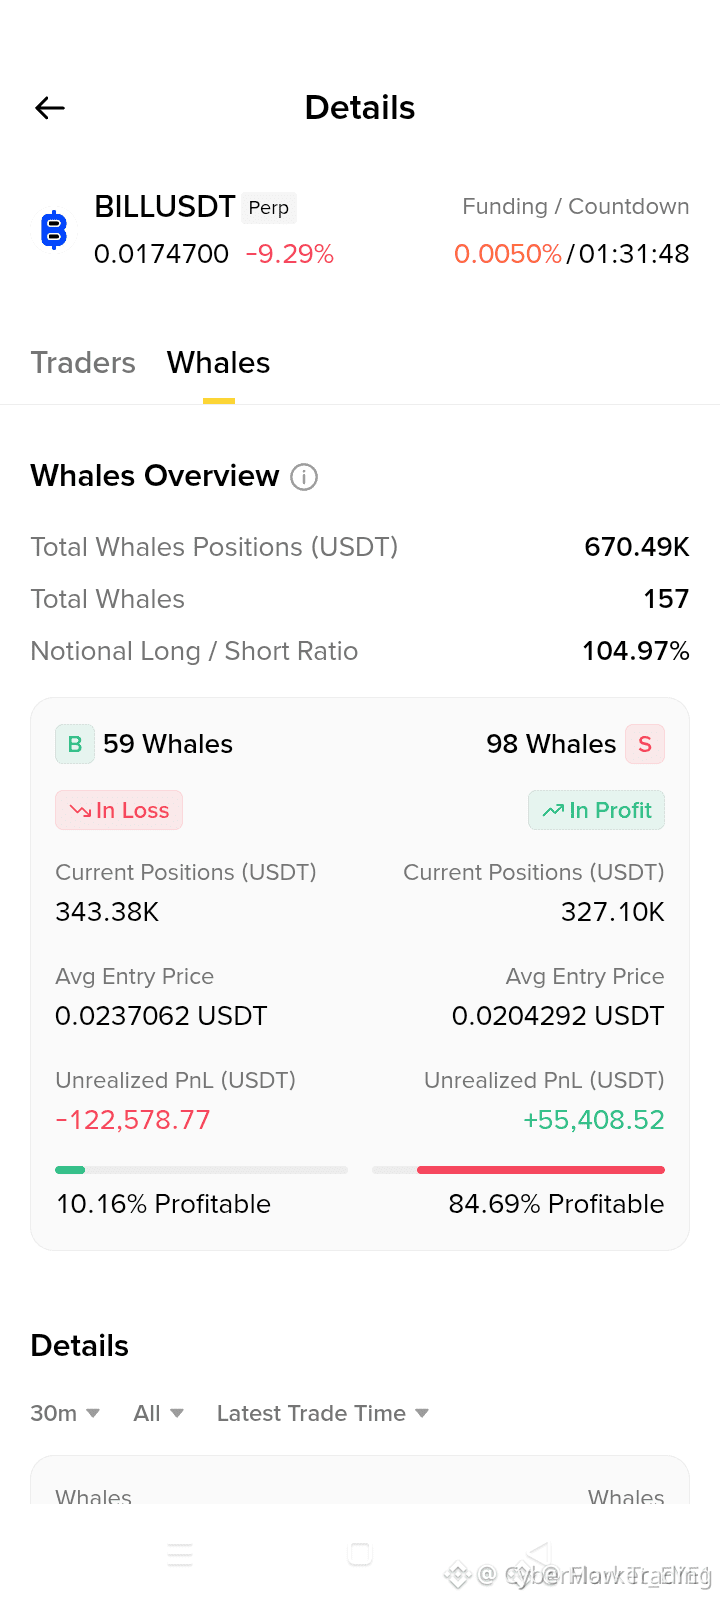Open the Latest Trade Time sort dropdown
Screen dimensions: 720x1600
click(323, 1413)
